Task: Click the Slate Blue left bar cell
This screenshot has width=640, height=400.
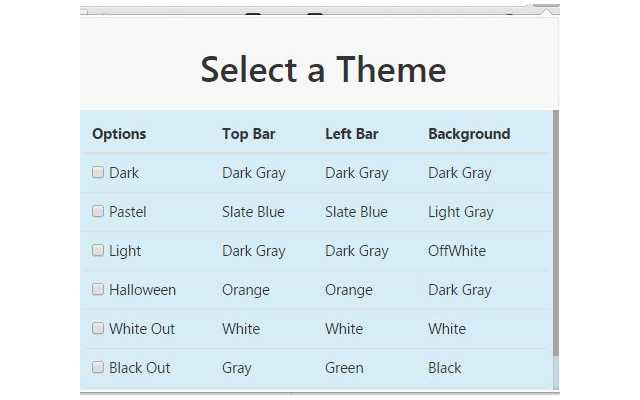Action: (356, 212)
